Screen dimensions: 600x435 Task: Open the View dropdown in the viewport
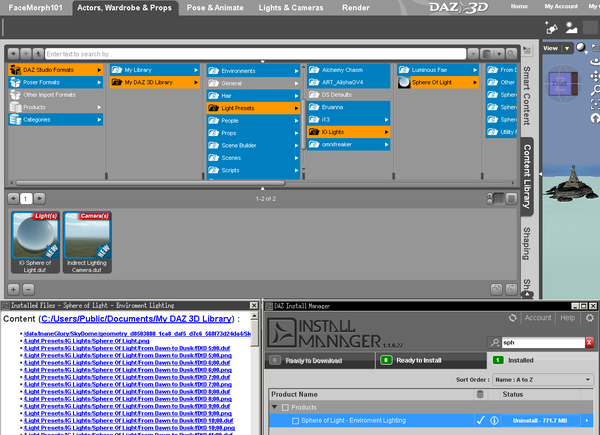point(557,48)
